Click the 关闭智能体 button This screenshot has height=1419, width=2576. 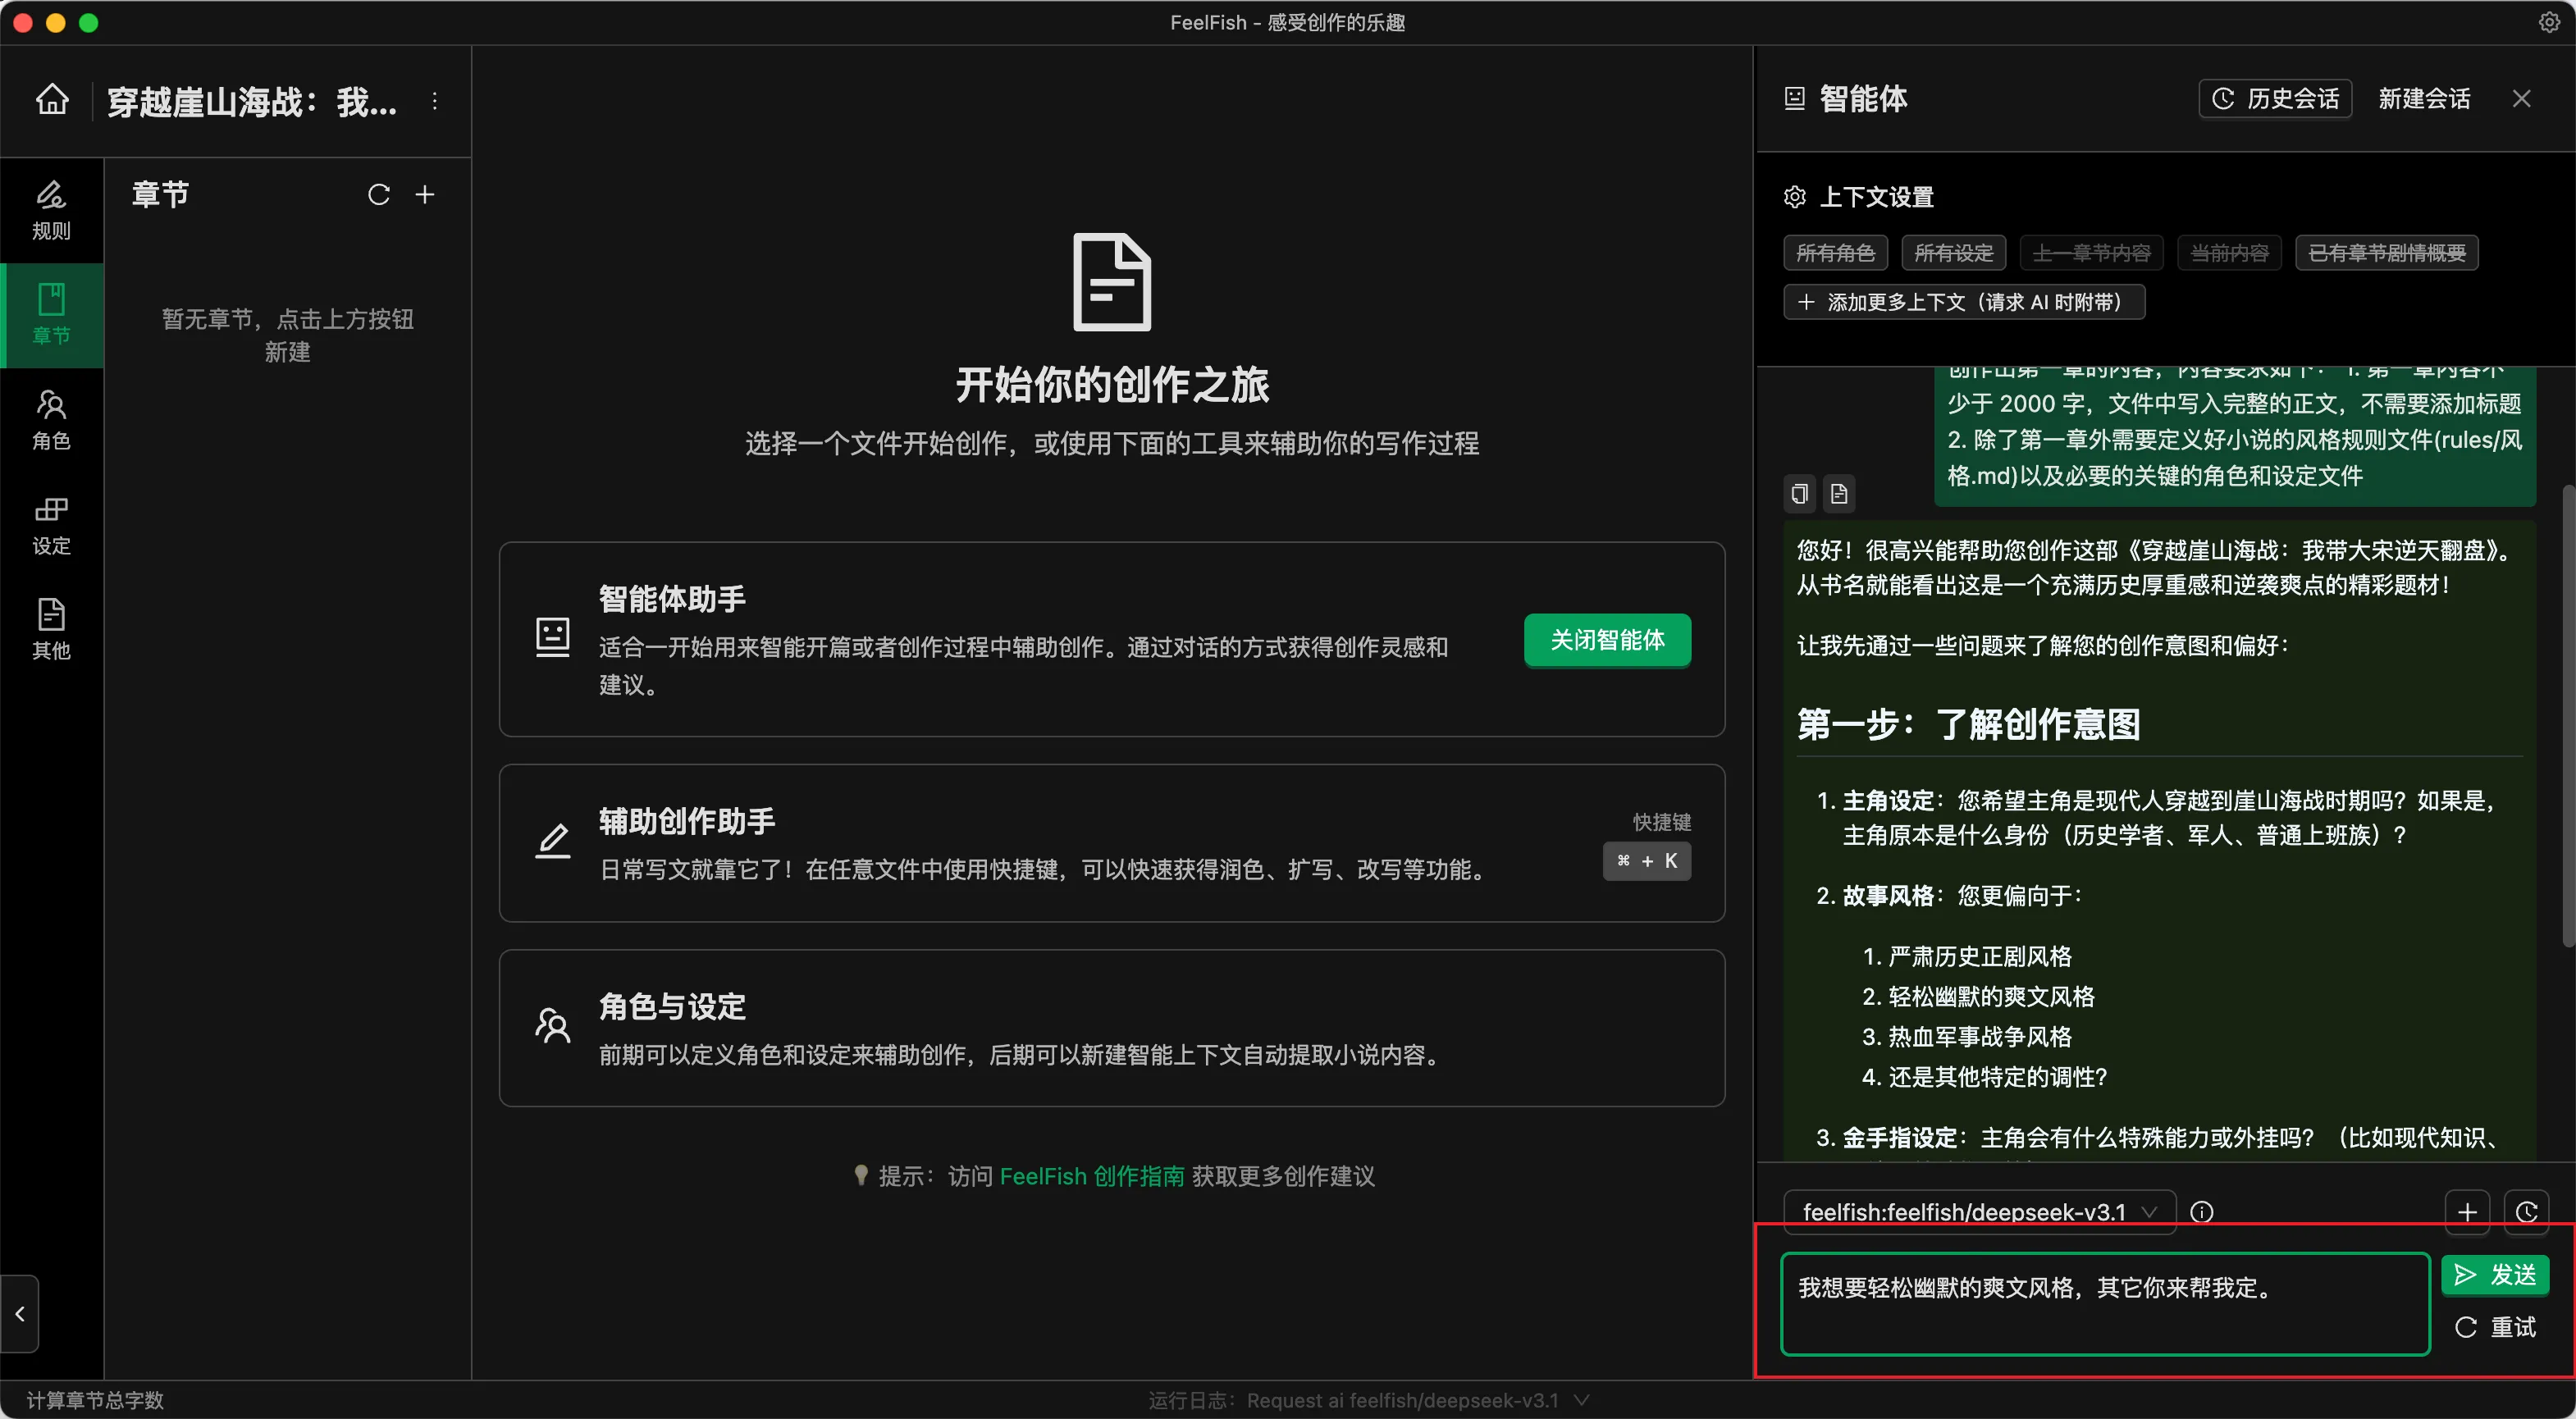[x=1607, y=640]
